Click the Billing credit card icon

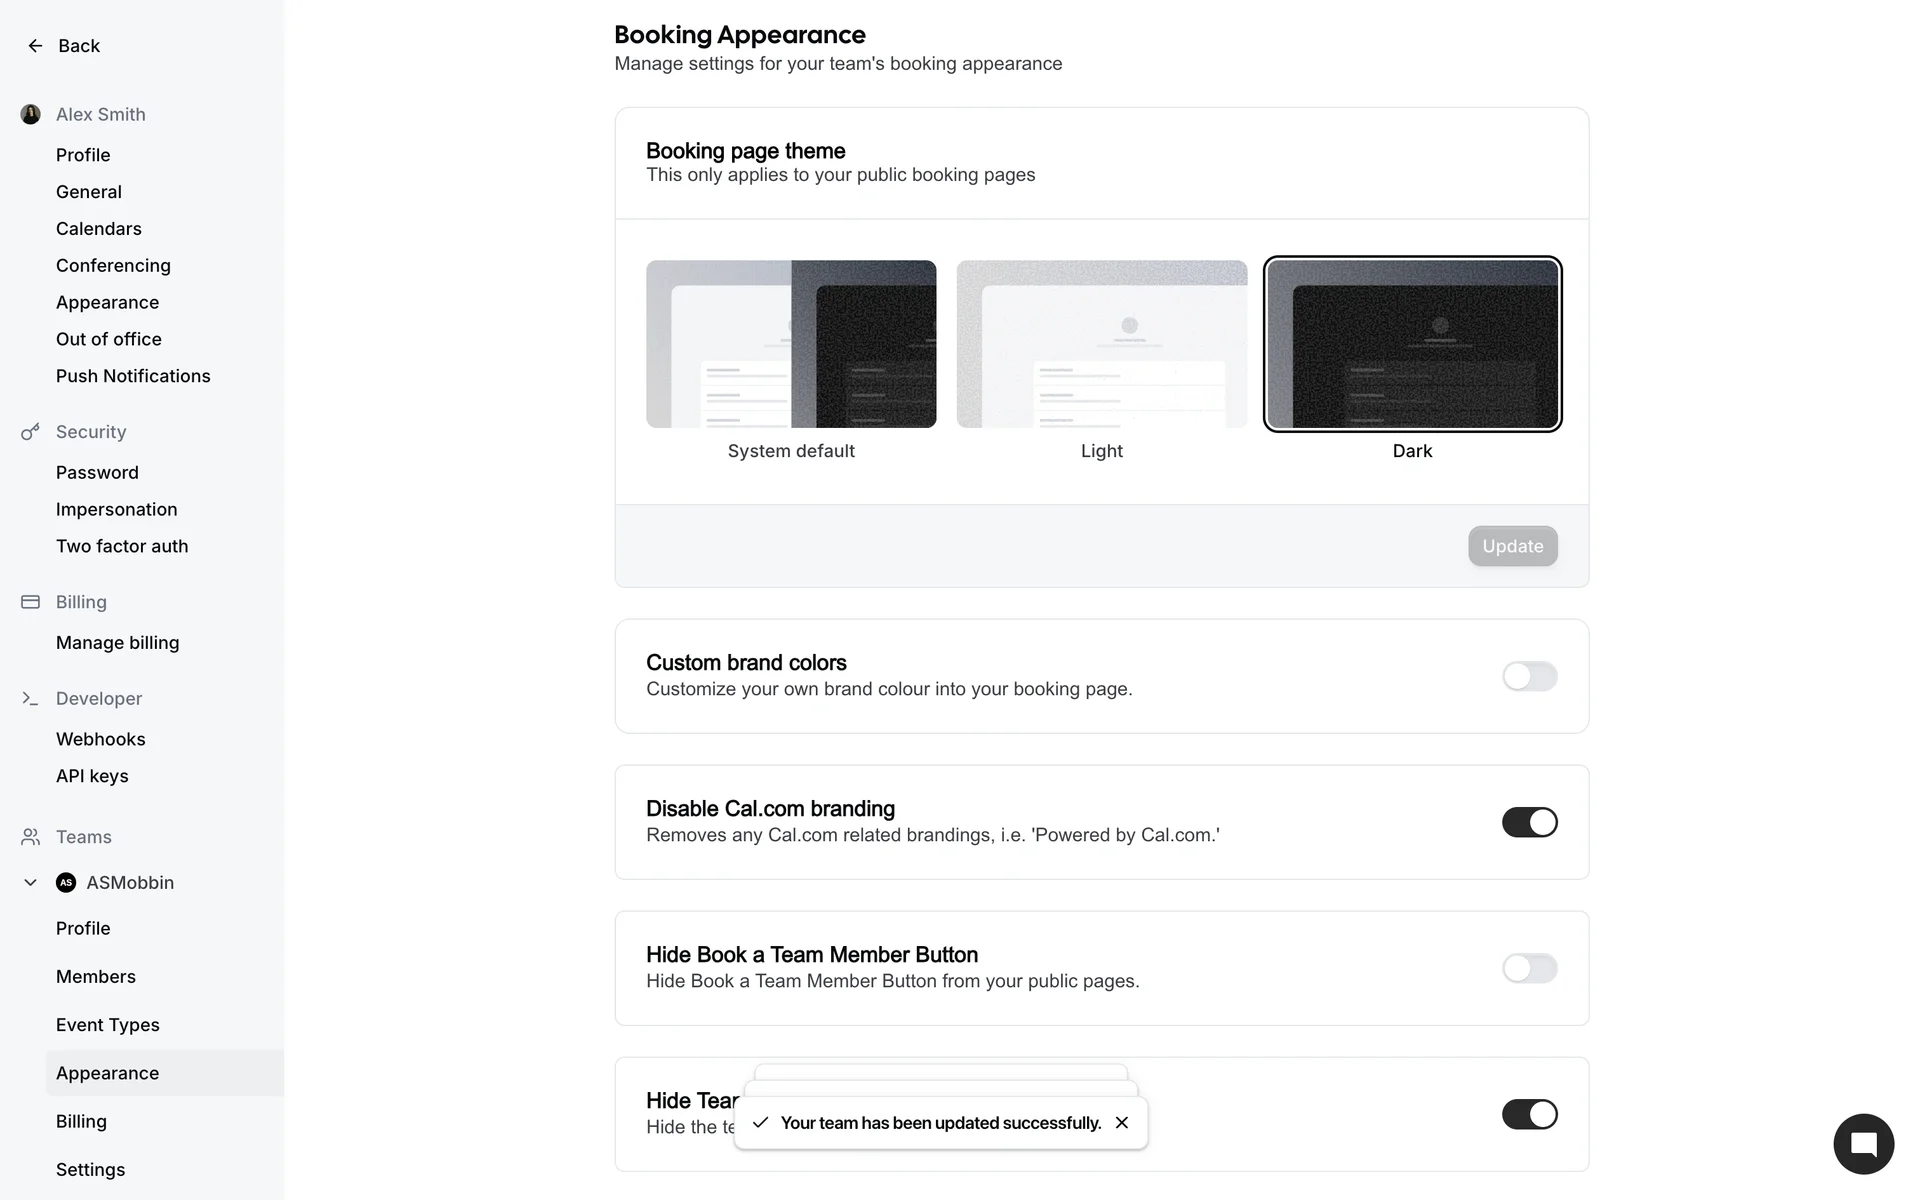[31, 602]
